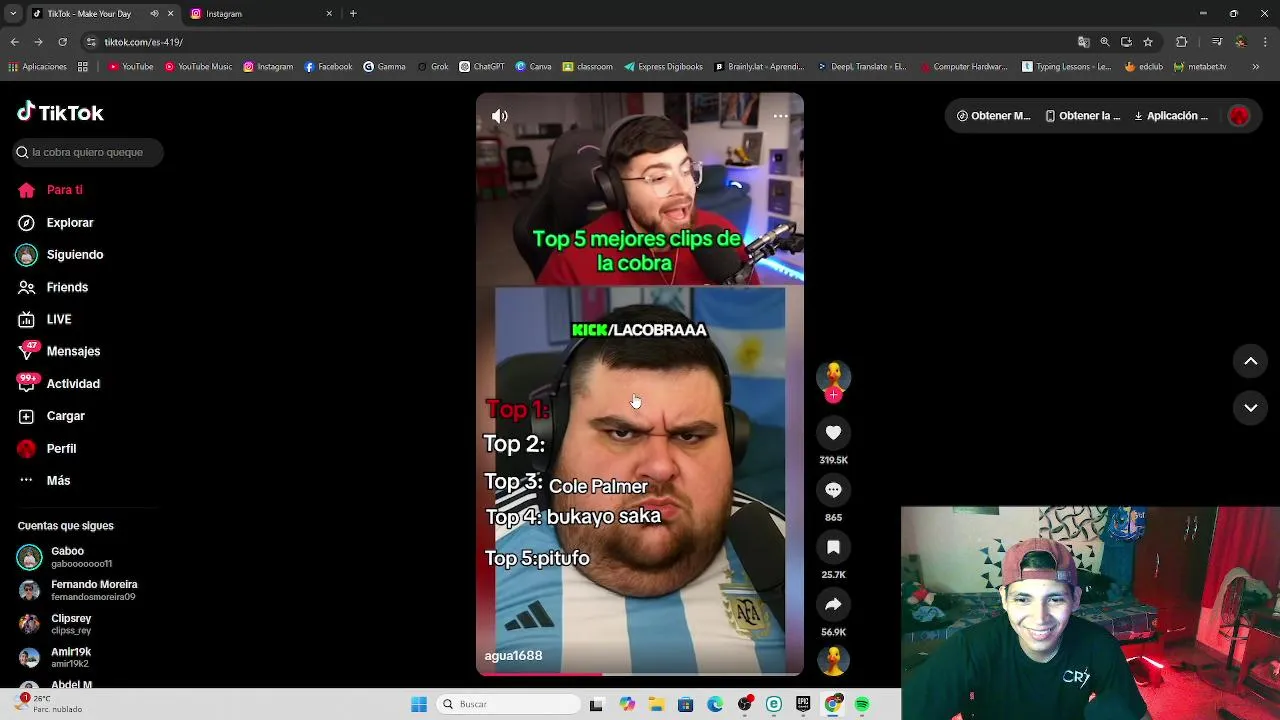Open the browser Extensions puzzle icon

point(1181,42)
